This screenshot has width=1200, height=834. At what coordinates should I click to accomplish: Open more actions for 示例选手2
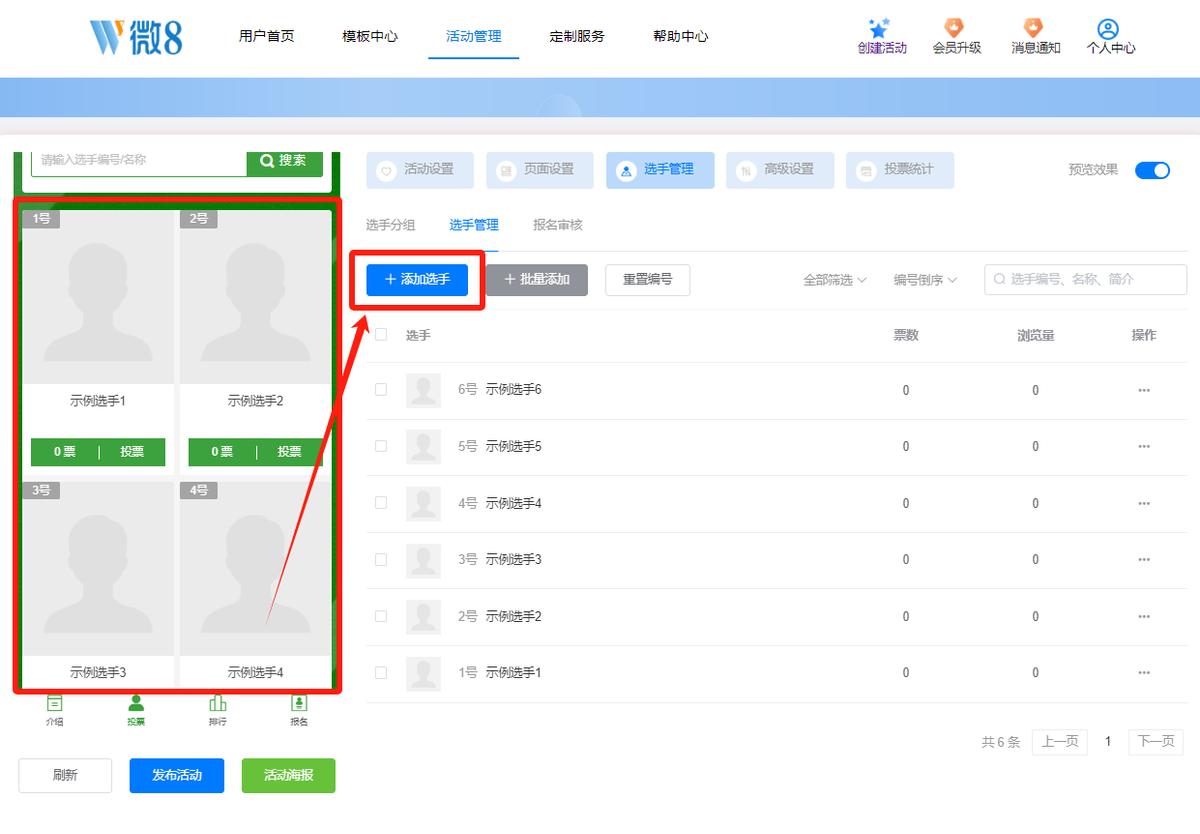coord(1144,616)
